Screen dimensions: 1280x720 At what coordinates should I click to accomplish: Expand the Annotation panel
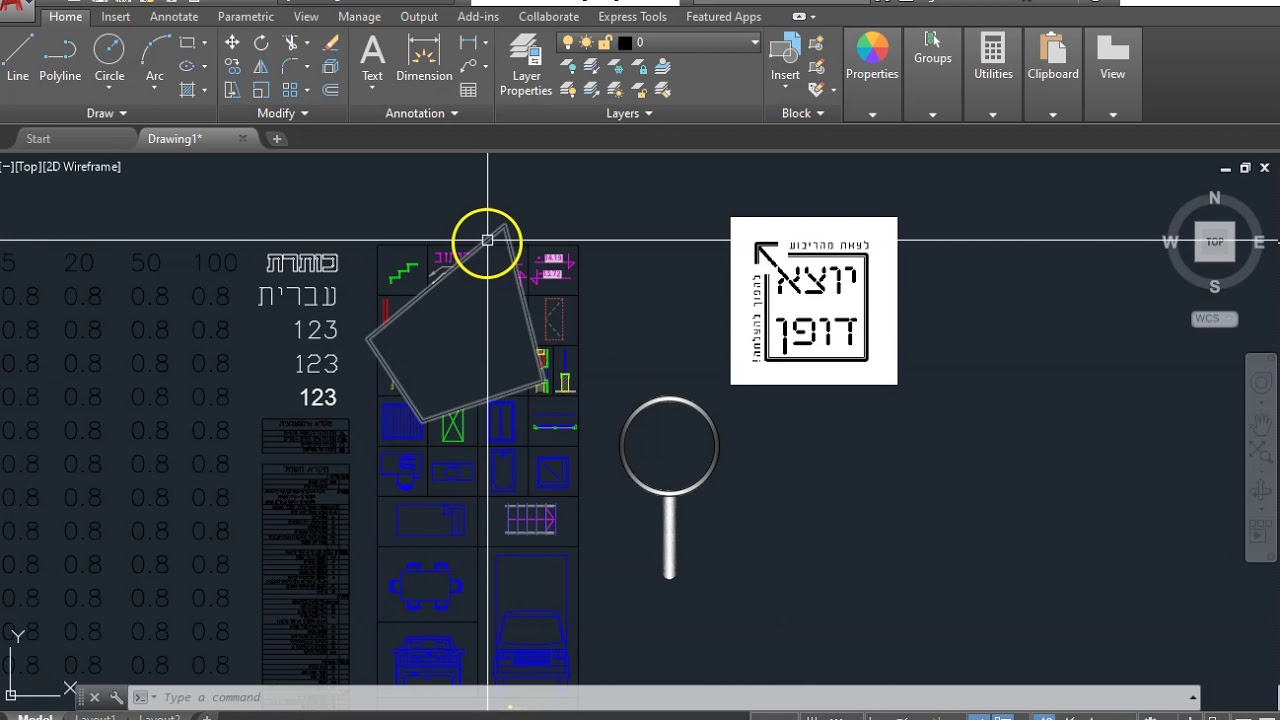(x=422, y=113)
